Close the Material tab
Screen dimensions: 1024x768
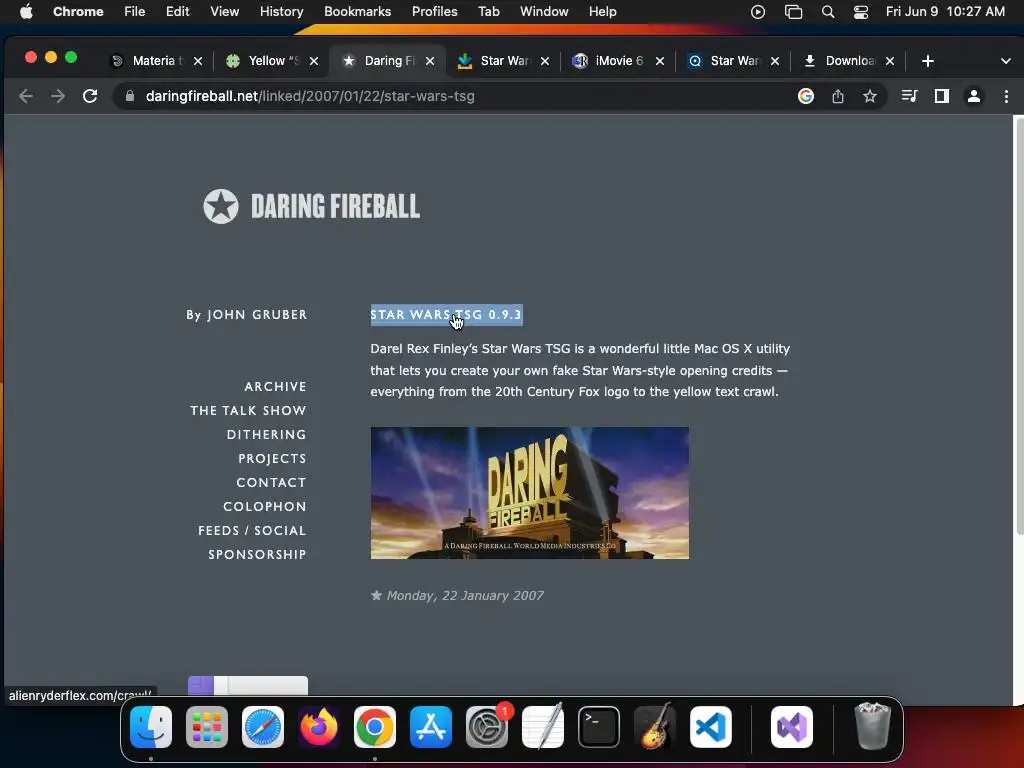click(198, 61)
